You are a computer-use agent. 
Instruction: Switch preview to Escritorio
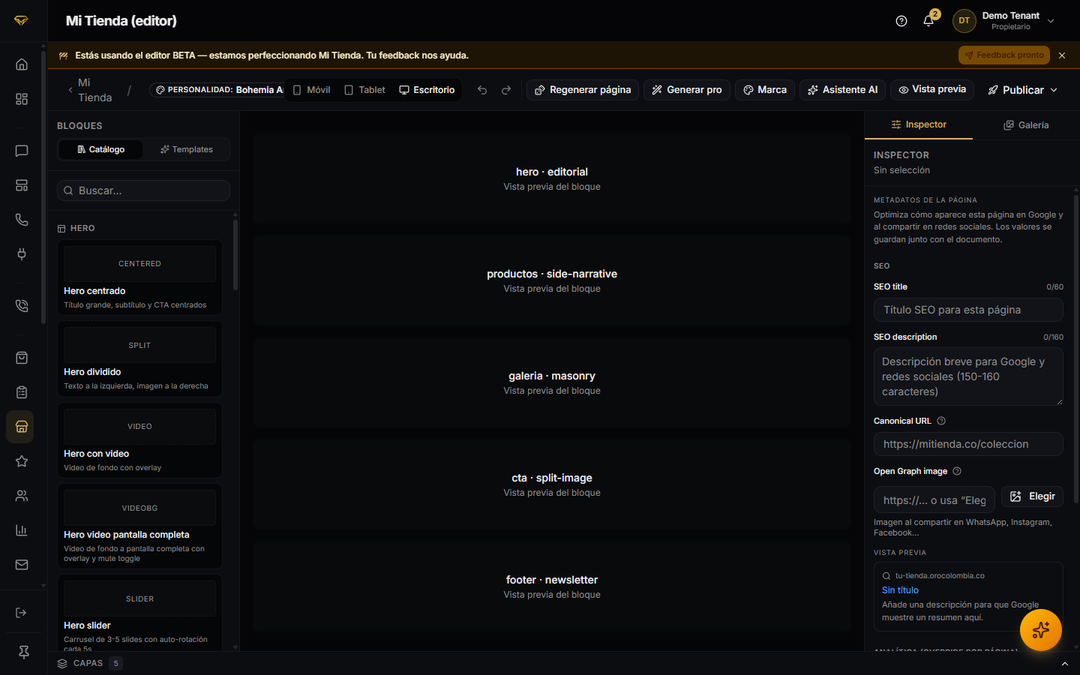tap(427, 90)
